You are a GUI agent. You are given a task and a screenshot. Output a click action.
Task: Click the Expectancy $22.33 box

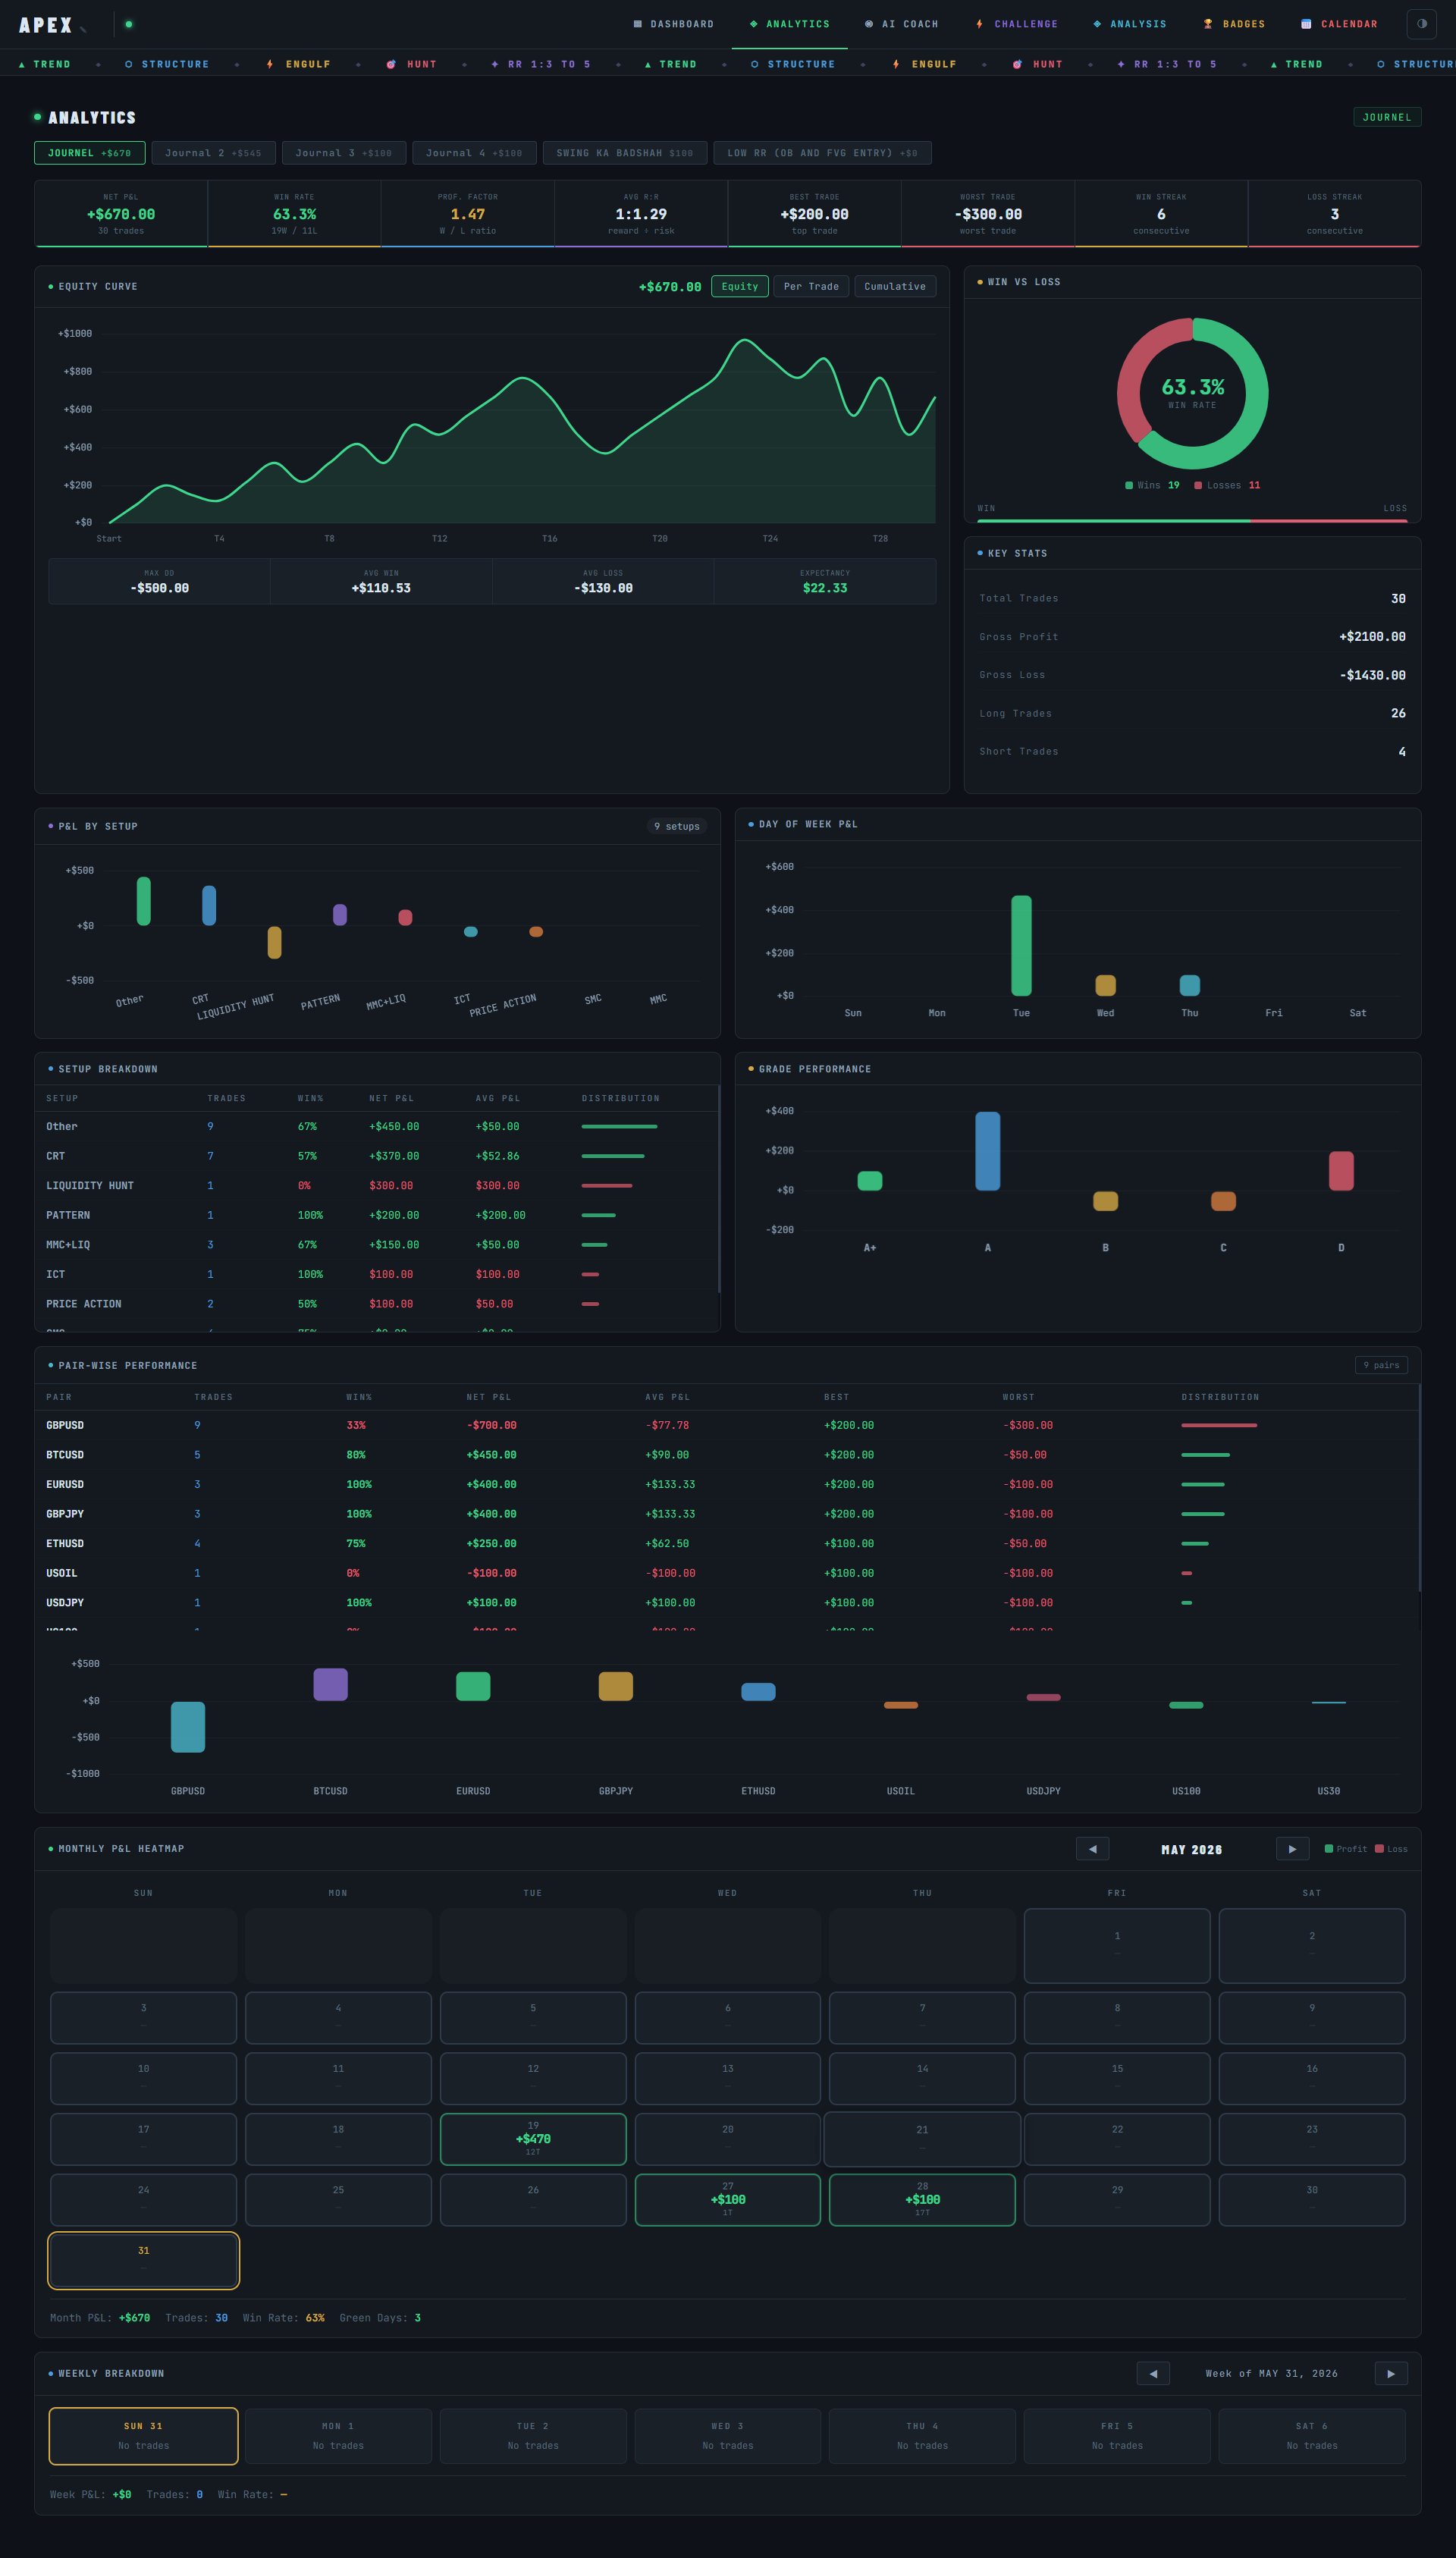pyautogui.click(x=825, y=581)
